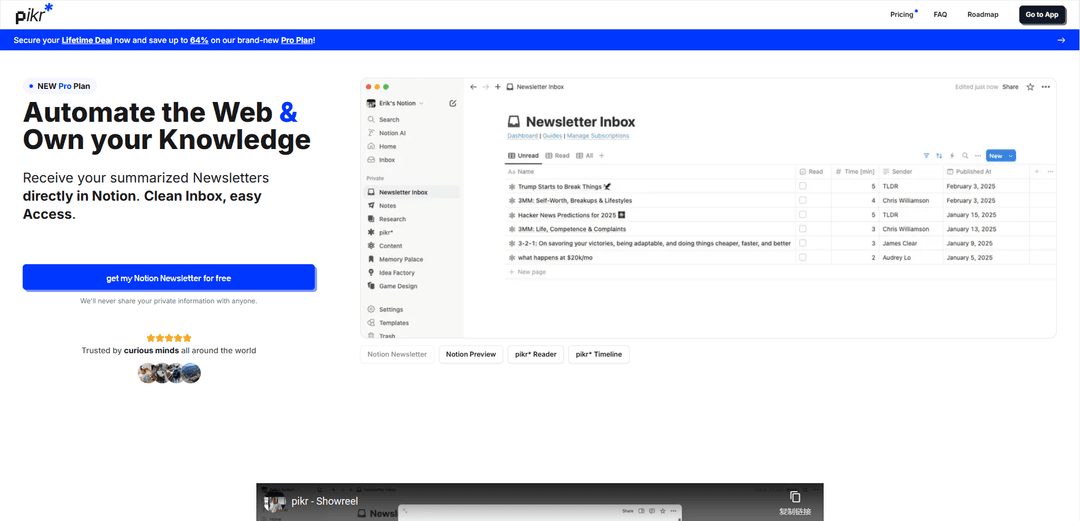Click the arrow at the banner's right end

[1061, 40]
